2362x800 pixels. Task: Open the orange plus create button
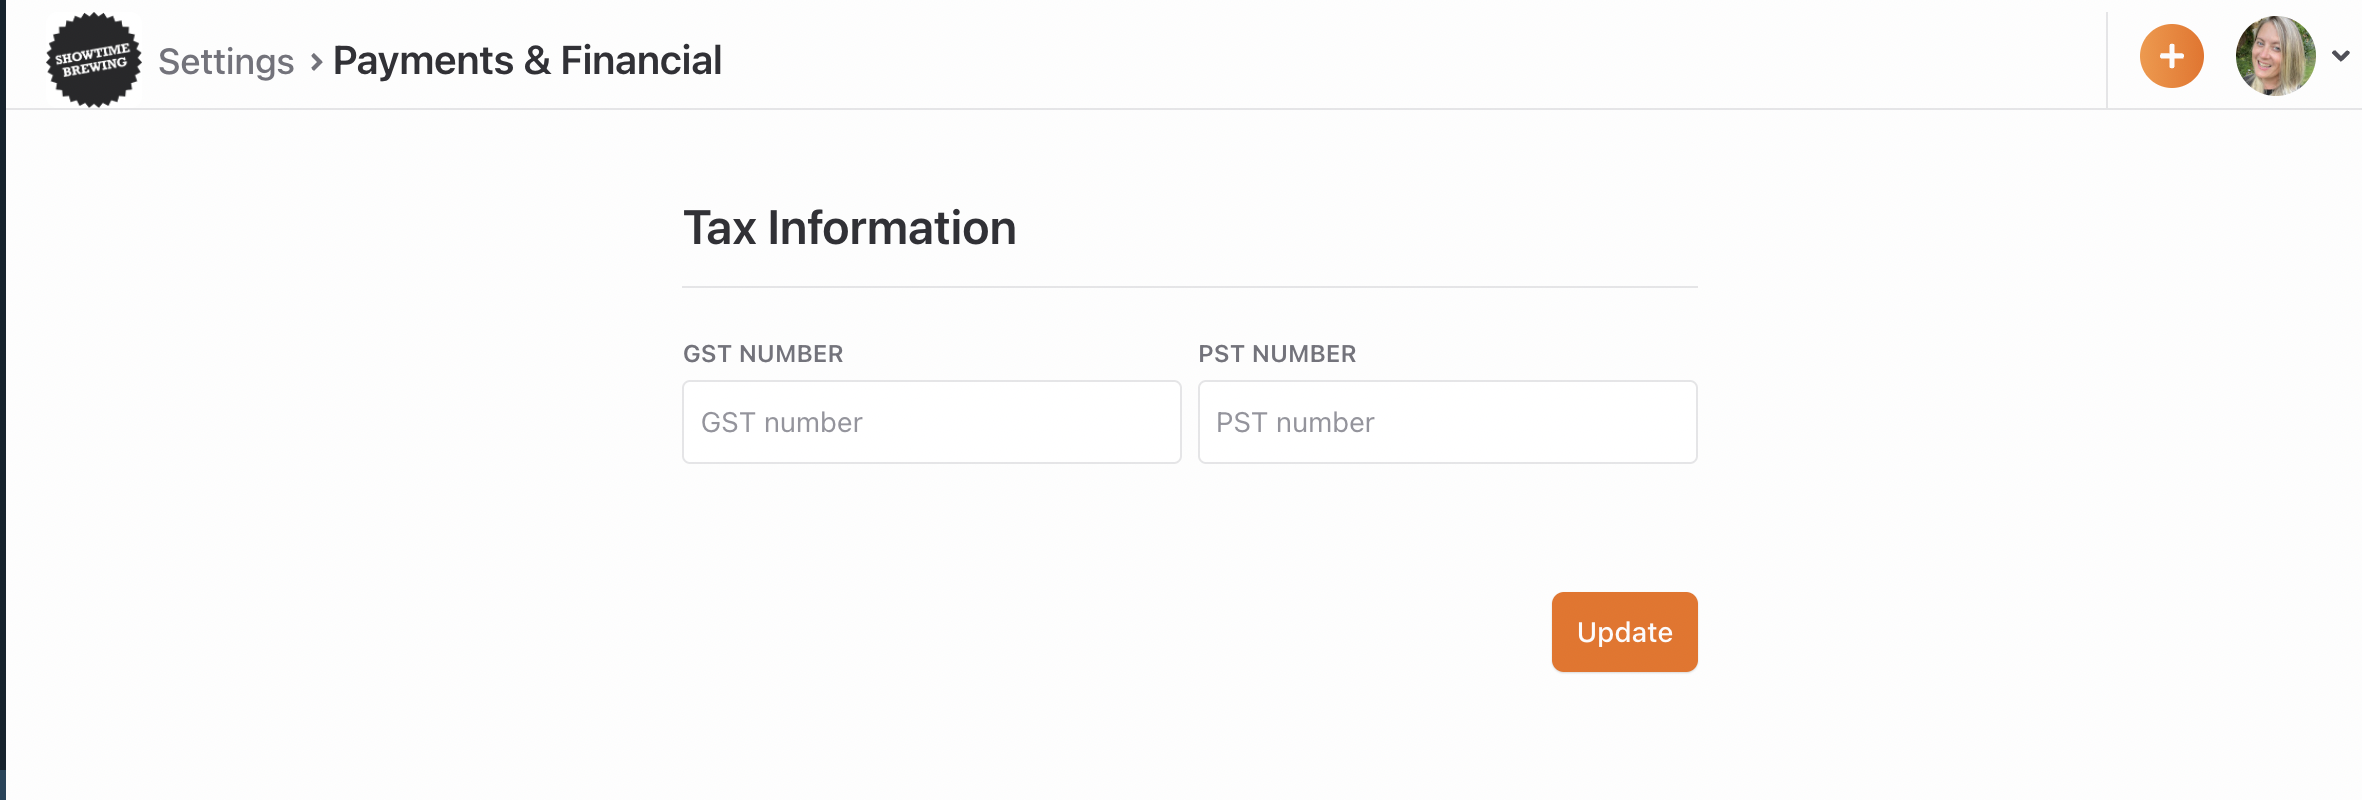[2171, 56]
